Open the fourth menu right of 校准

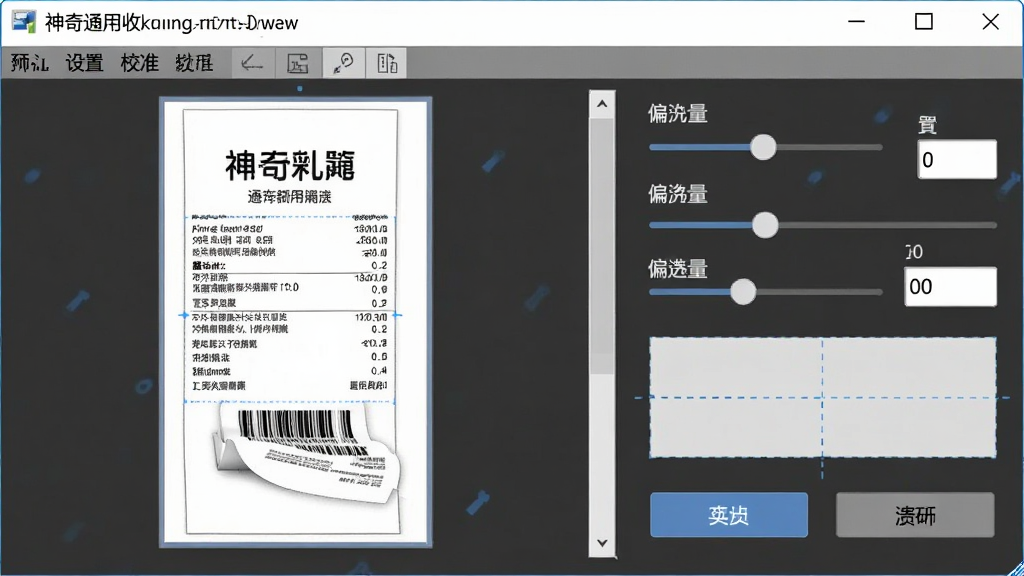coord(194,63)
